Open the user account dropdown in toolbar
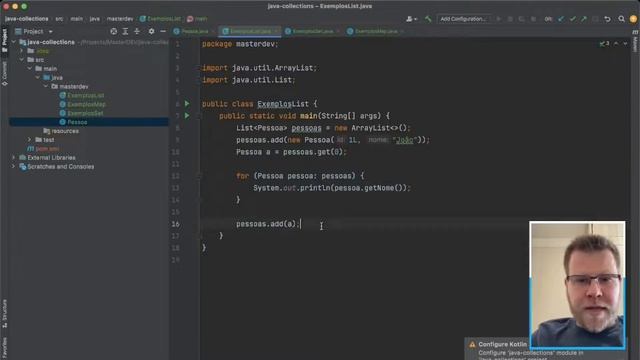This screenshot has width=640, height=360. [411, 19]
